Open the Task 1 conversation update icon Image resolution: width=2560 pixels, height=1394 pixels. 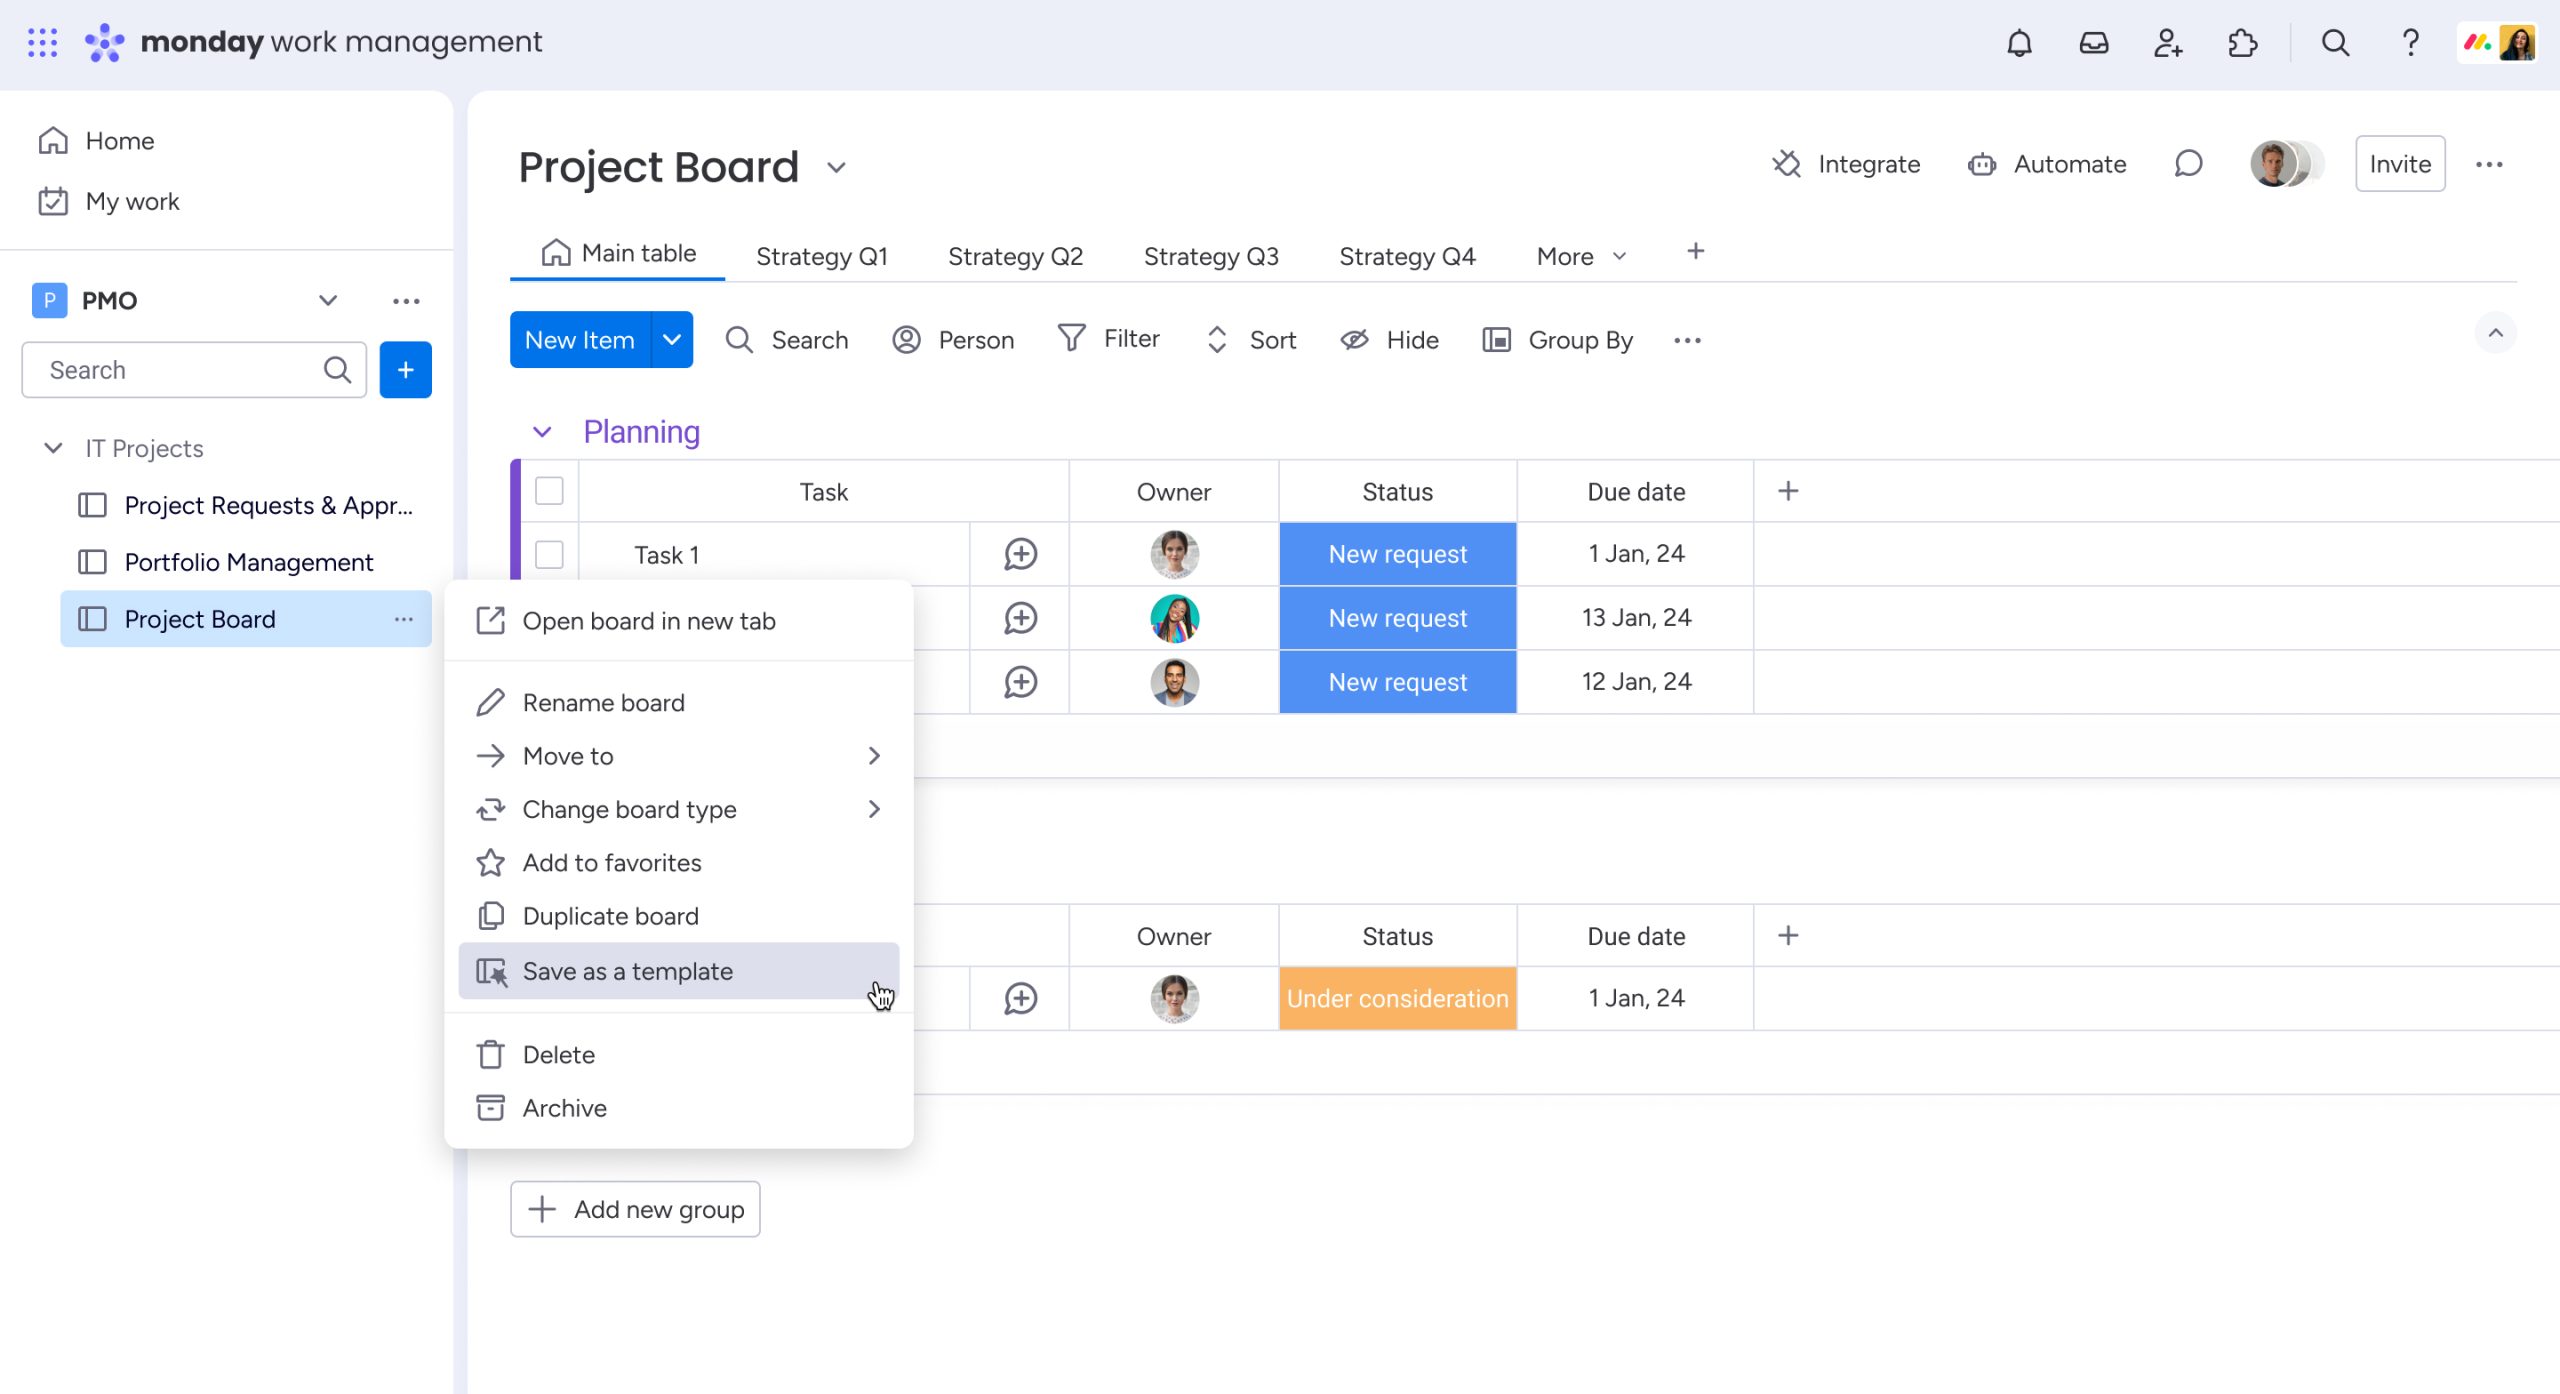point(1020,554)
